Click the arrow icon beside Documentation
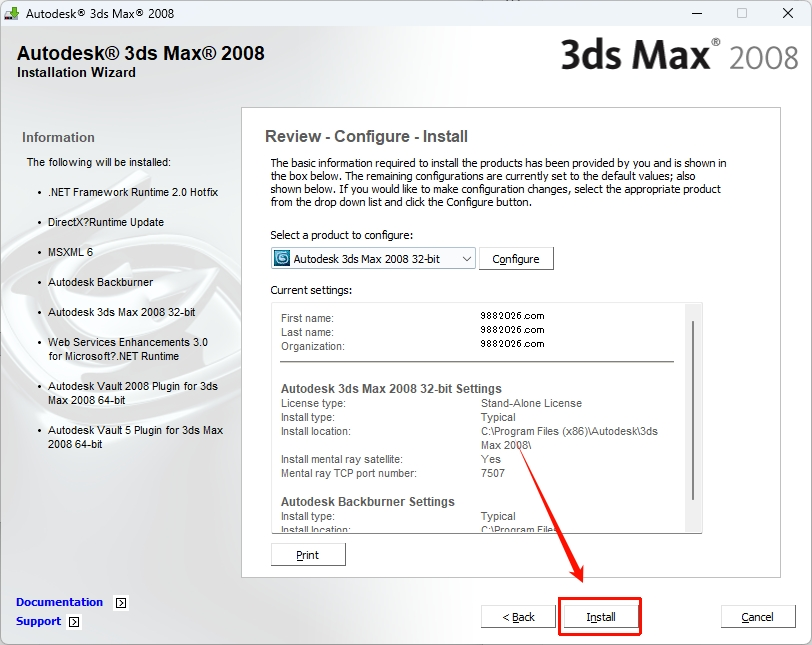 [x=121, y=603]
